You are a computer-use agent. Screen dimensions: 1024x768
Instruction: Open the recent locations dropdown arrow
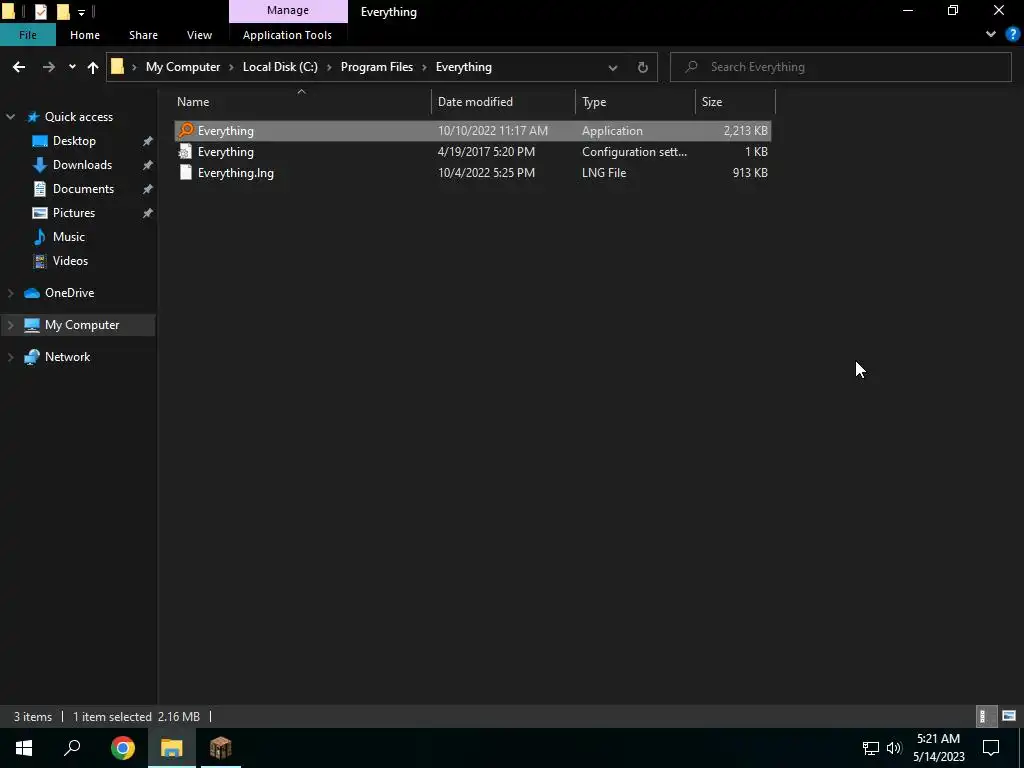(72, 67)
